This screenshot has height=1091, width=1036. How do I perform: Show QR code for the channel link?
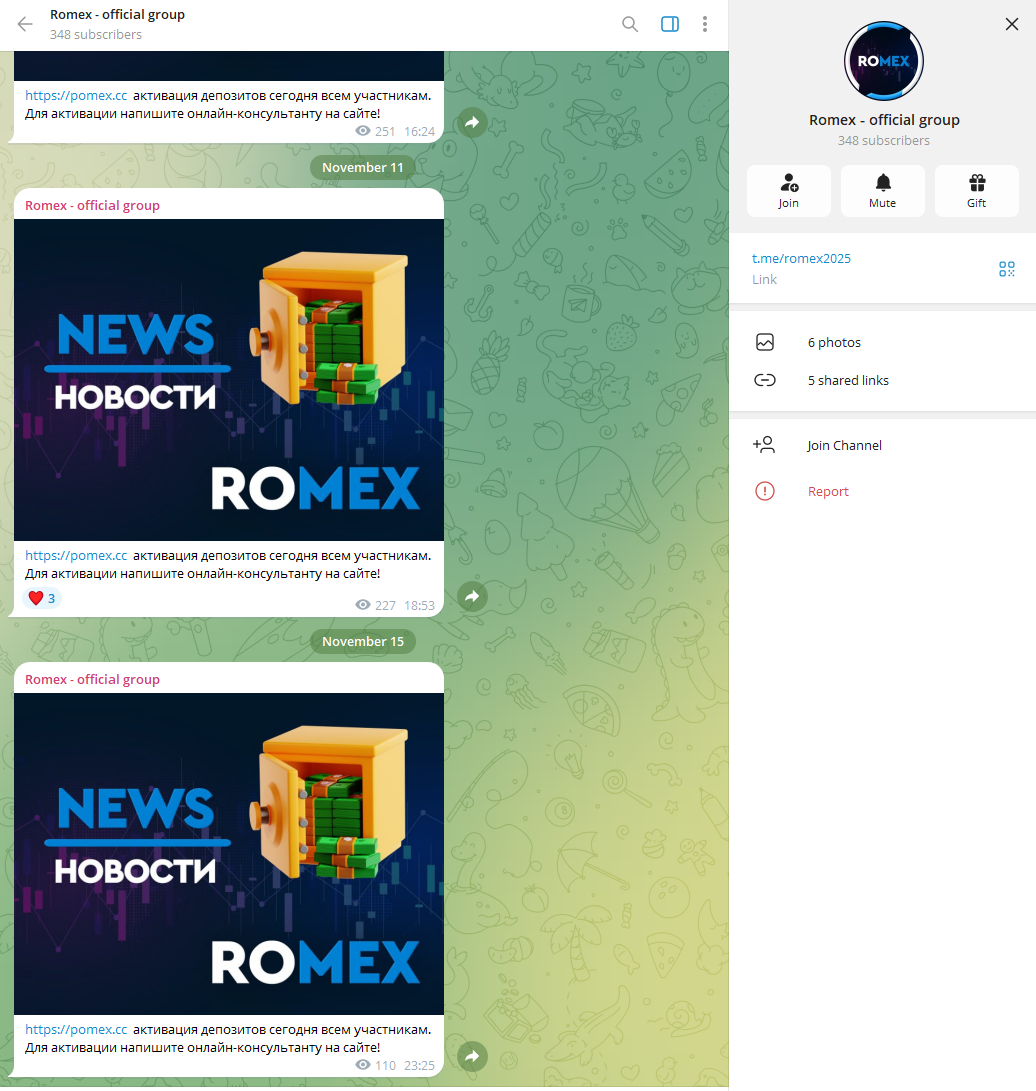(1007, 268)
